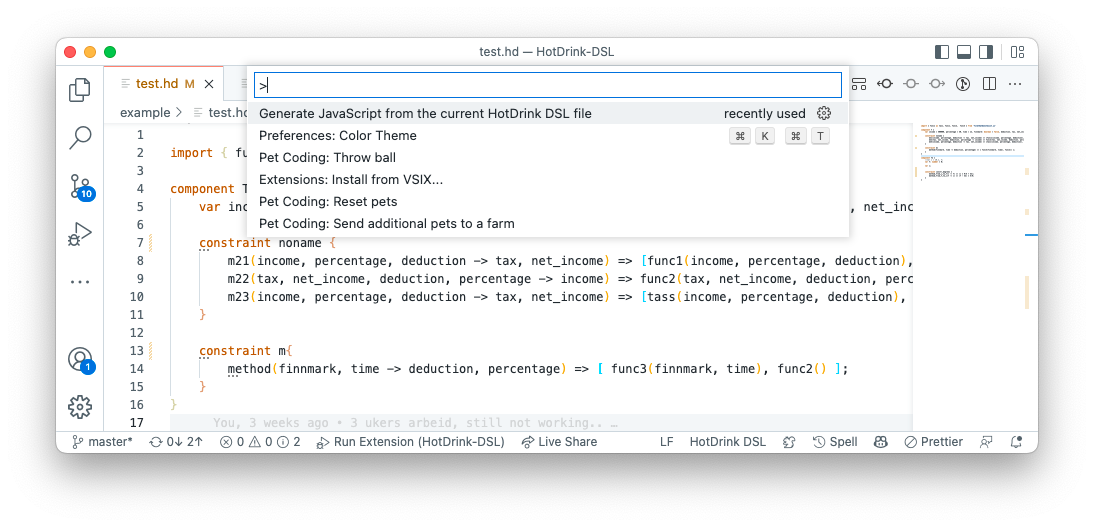Choose Pet Coding: Send additional pets to a farm
1094x527 pixels.
(548, 223)
